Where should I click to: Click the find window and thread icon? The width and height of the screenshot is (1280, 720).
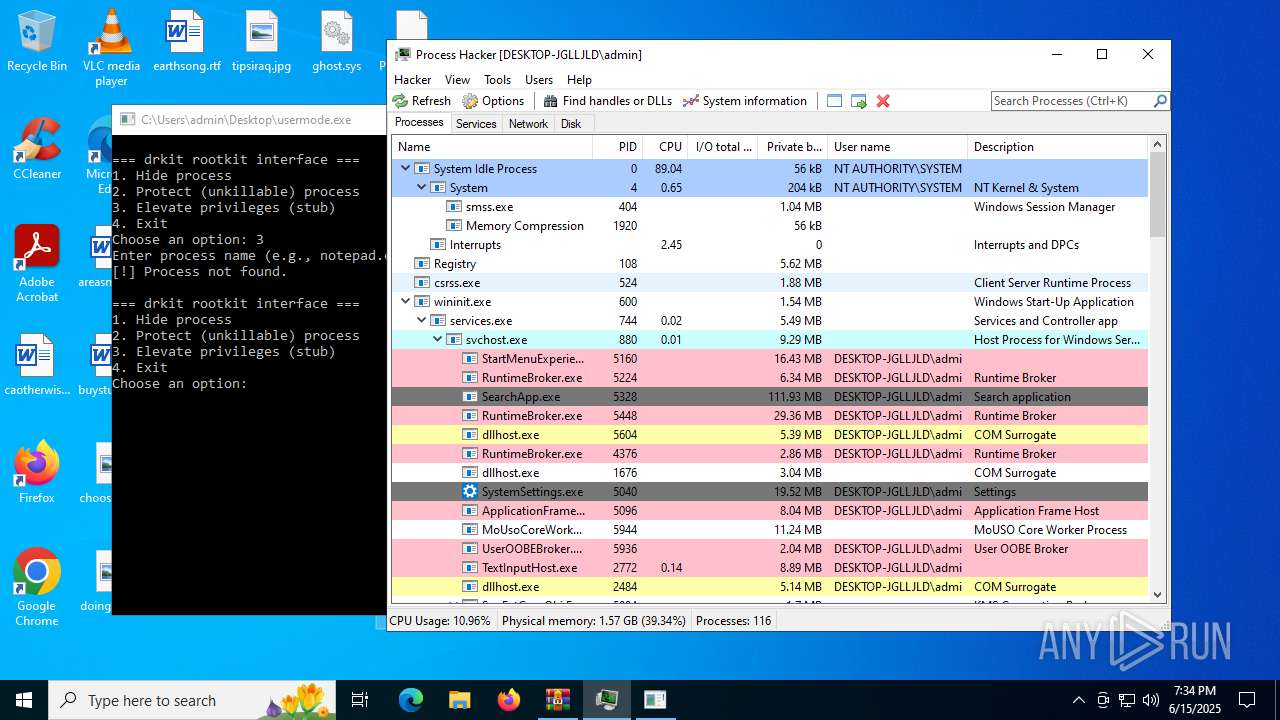coord(859,101)
